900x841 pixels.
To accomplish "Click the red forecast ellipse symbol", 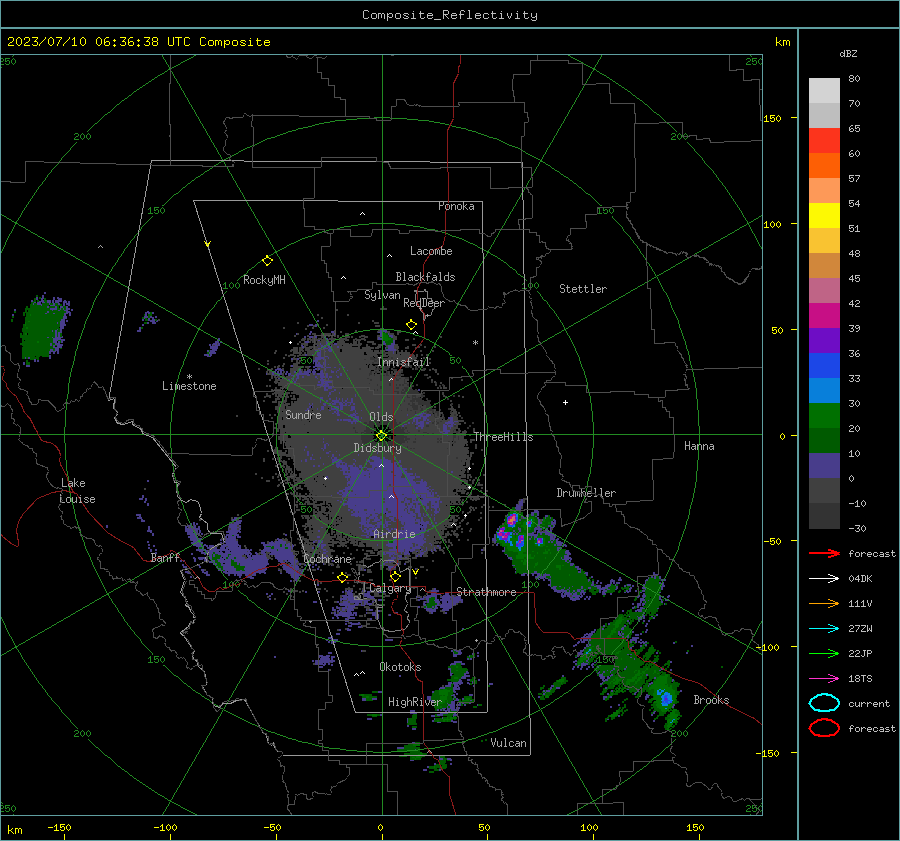I will [x=824, y=728].
